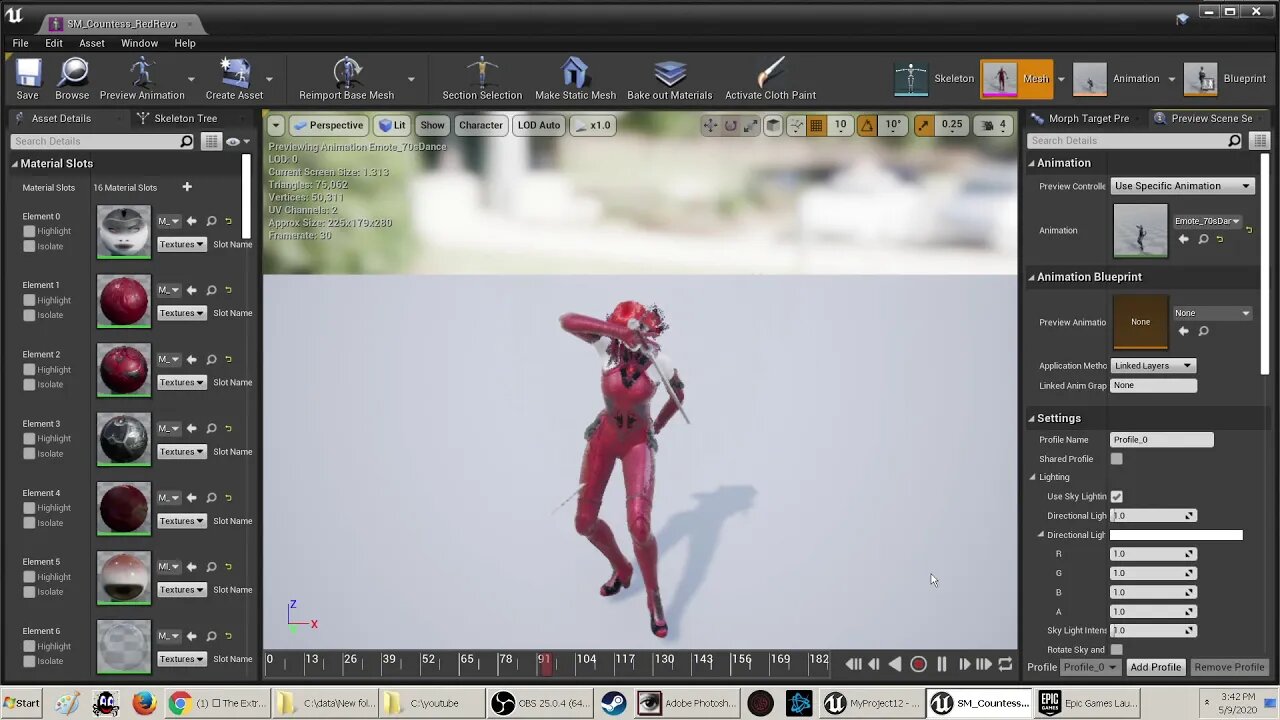Collapse the Settings section
Screen dimensions: 1280x720
[x=1031, y=418]
